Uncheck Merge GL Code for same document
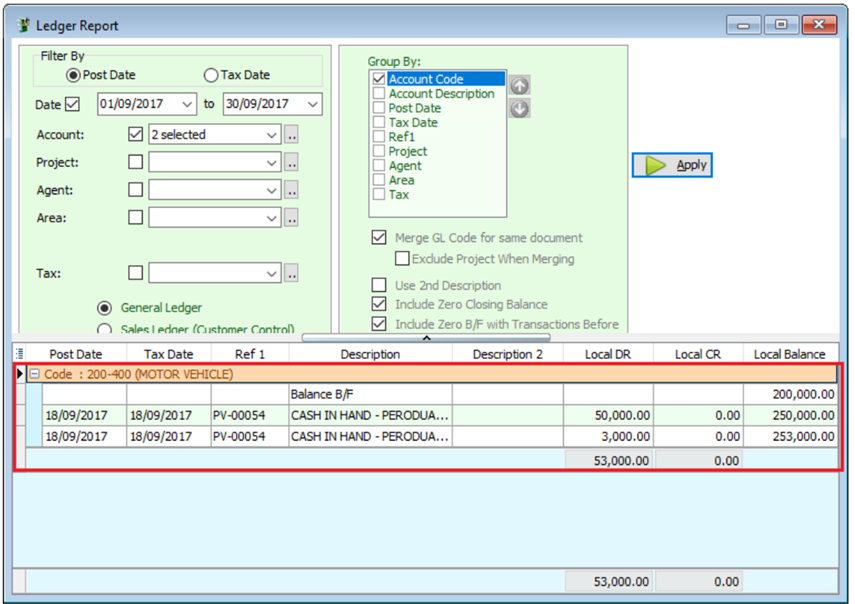 (379, 238)
